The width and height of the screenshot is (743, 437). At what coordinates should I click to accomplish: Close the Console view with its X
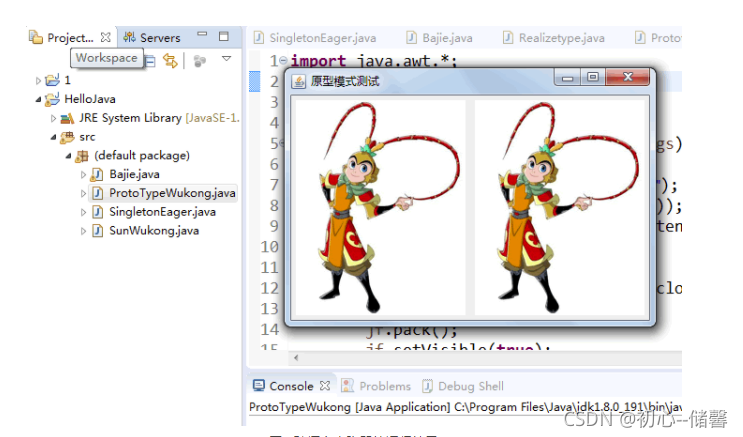(x=325, y=386)
